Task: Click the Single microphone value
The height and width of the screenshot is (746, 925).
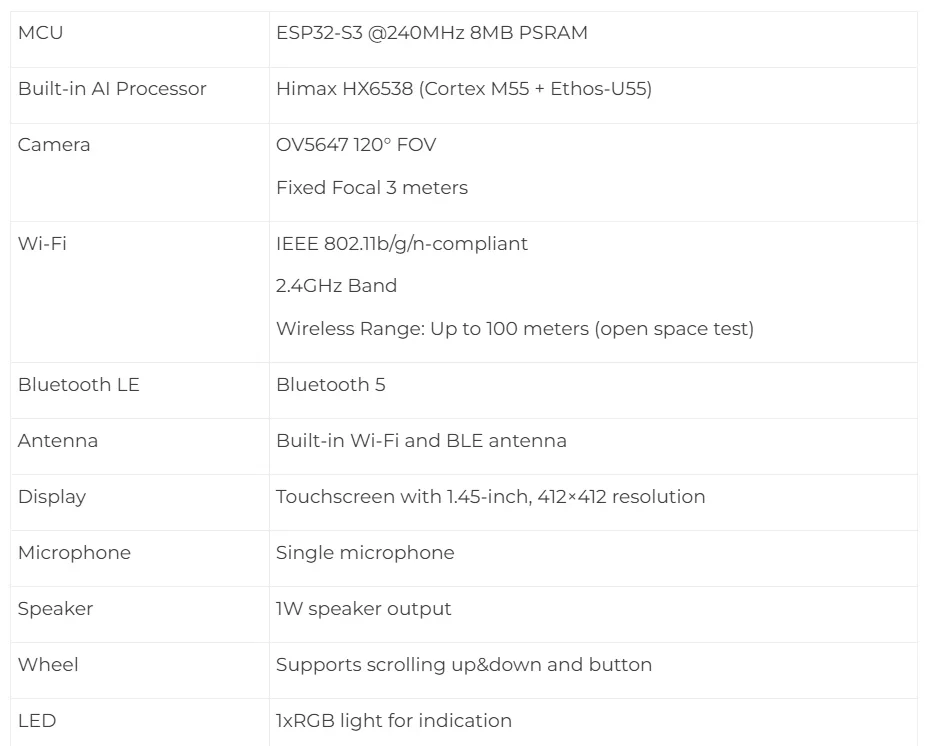Action: (x=365, y=553)
